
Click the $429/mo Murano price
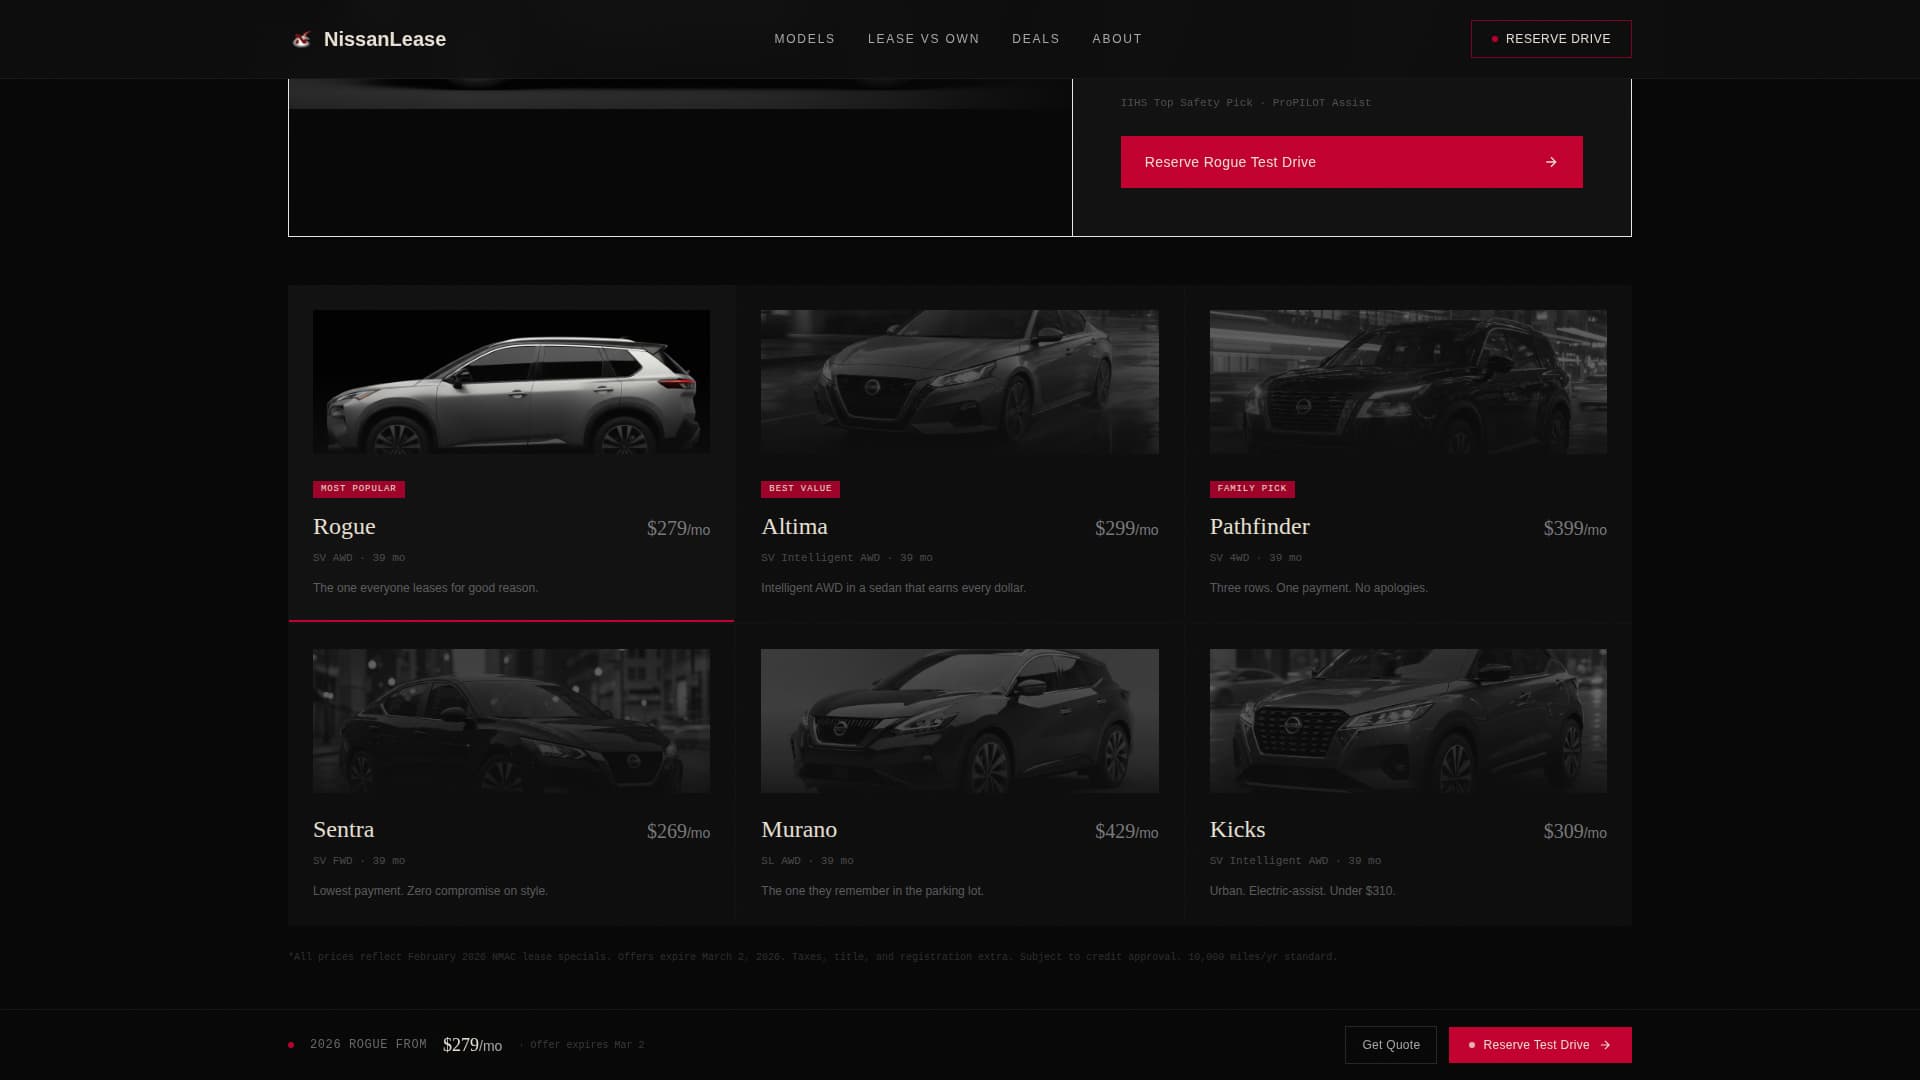click(x=1126, y=832)
